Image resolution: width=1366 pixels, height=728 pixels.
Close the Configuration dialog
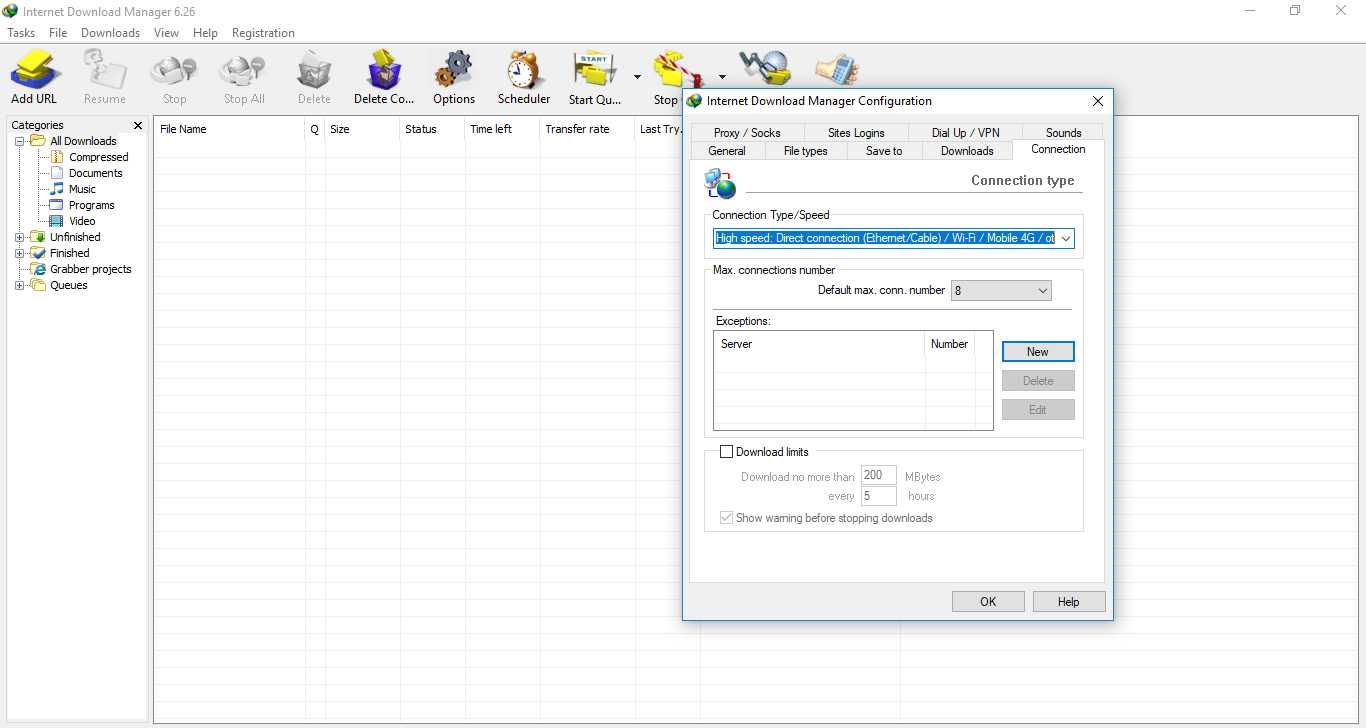pos(1097,101)
